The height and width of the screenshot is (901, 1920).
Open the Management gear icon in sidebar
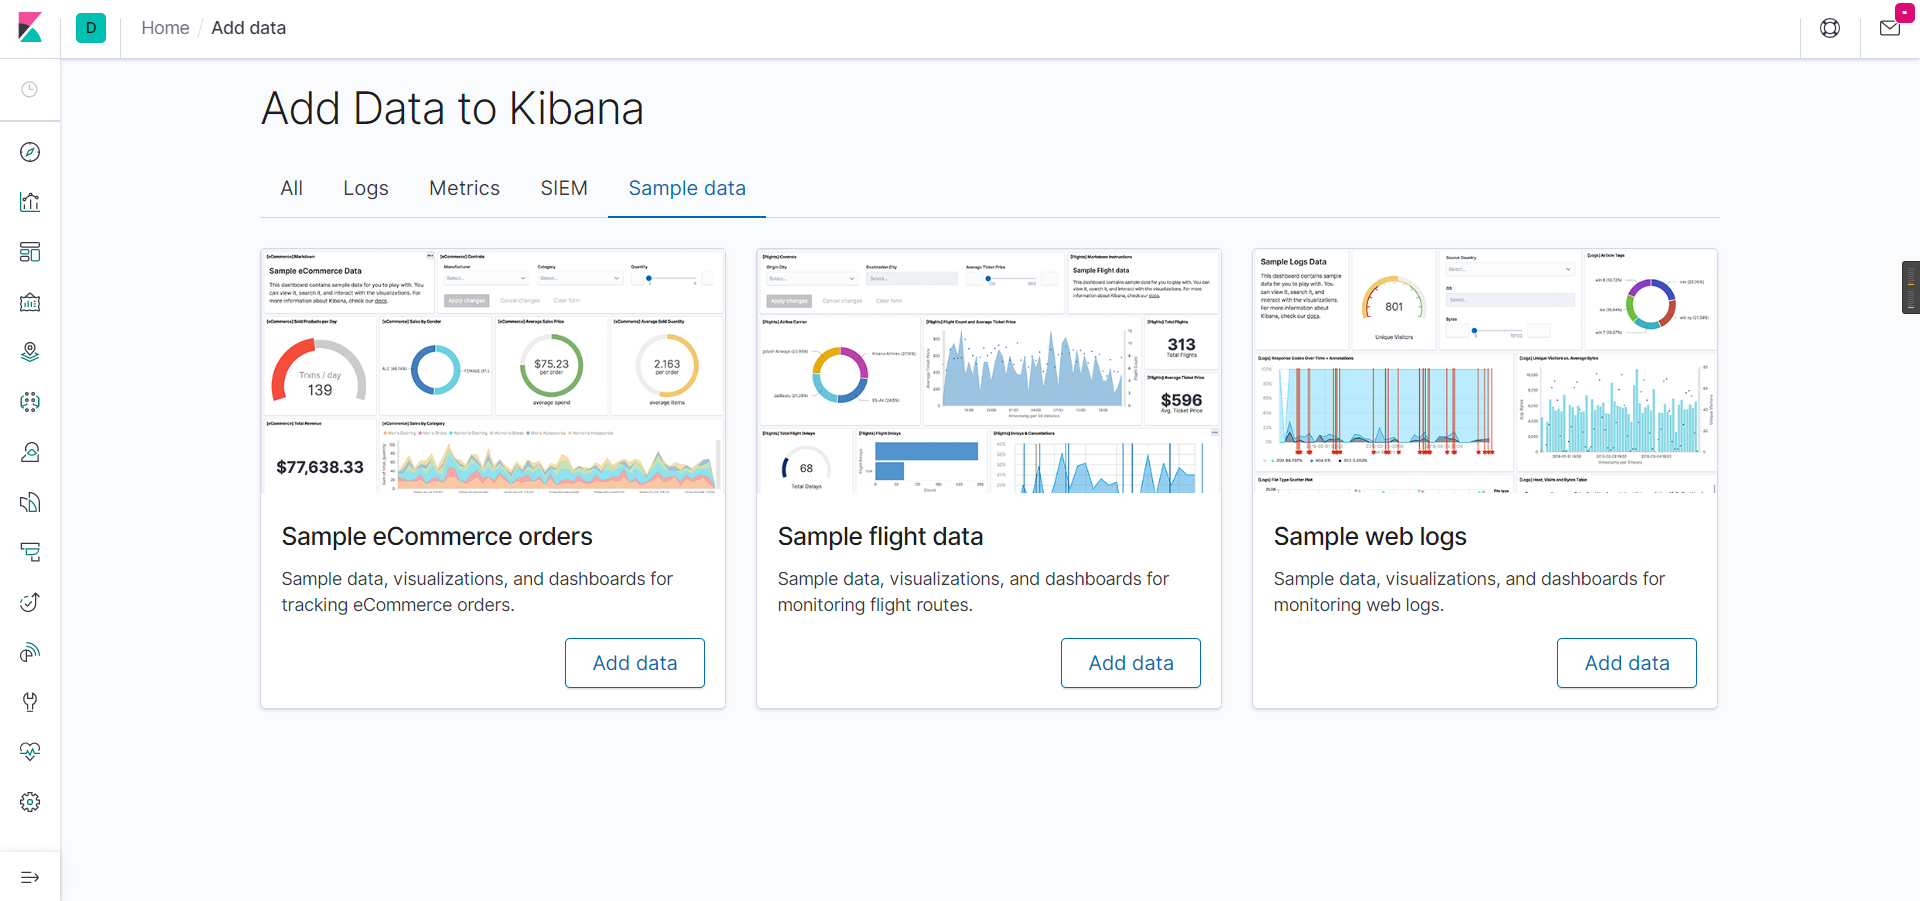tap(30, 802)
